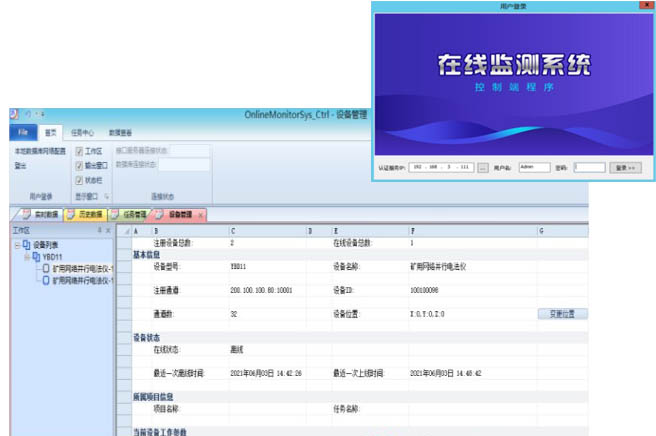Click the application icon in the title bar
Viewport: 656px width, 436px height.
[14, 115]
